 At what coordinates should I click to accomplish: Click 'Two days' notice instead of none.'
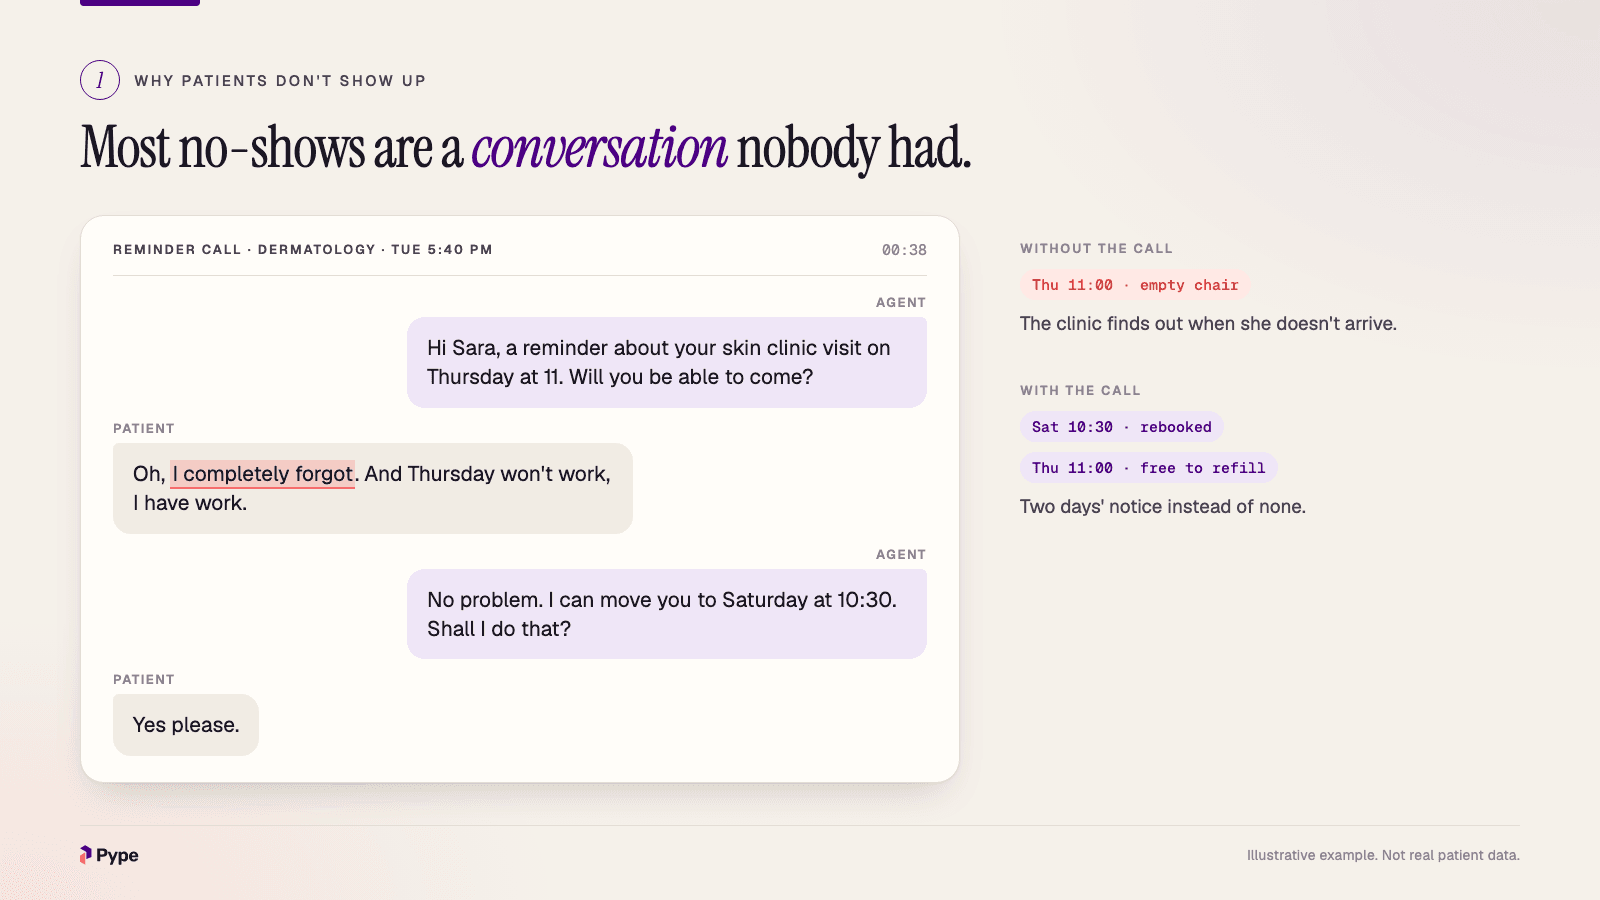(1163, 507)
